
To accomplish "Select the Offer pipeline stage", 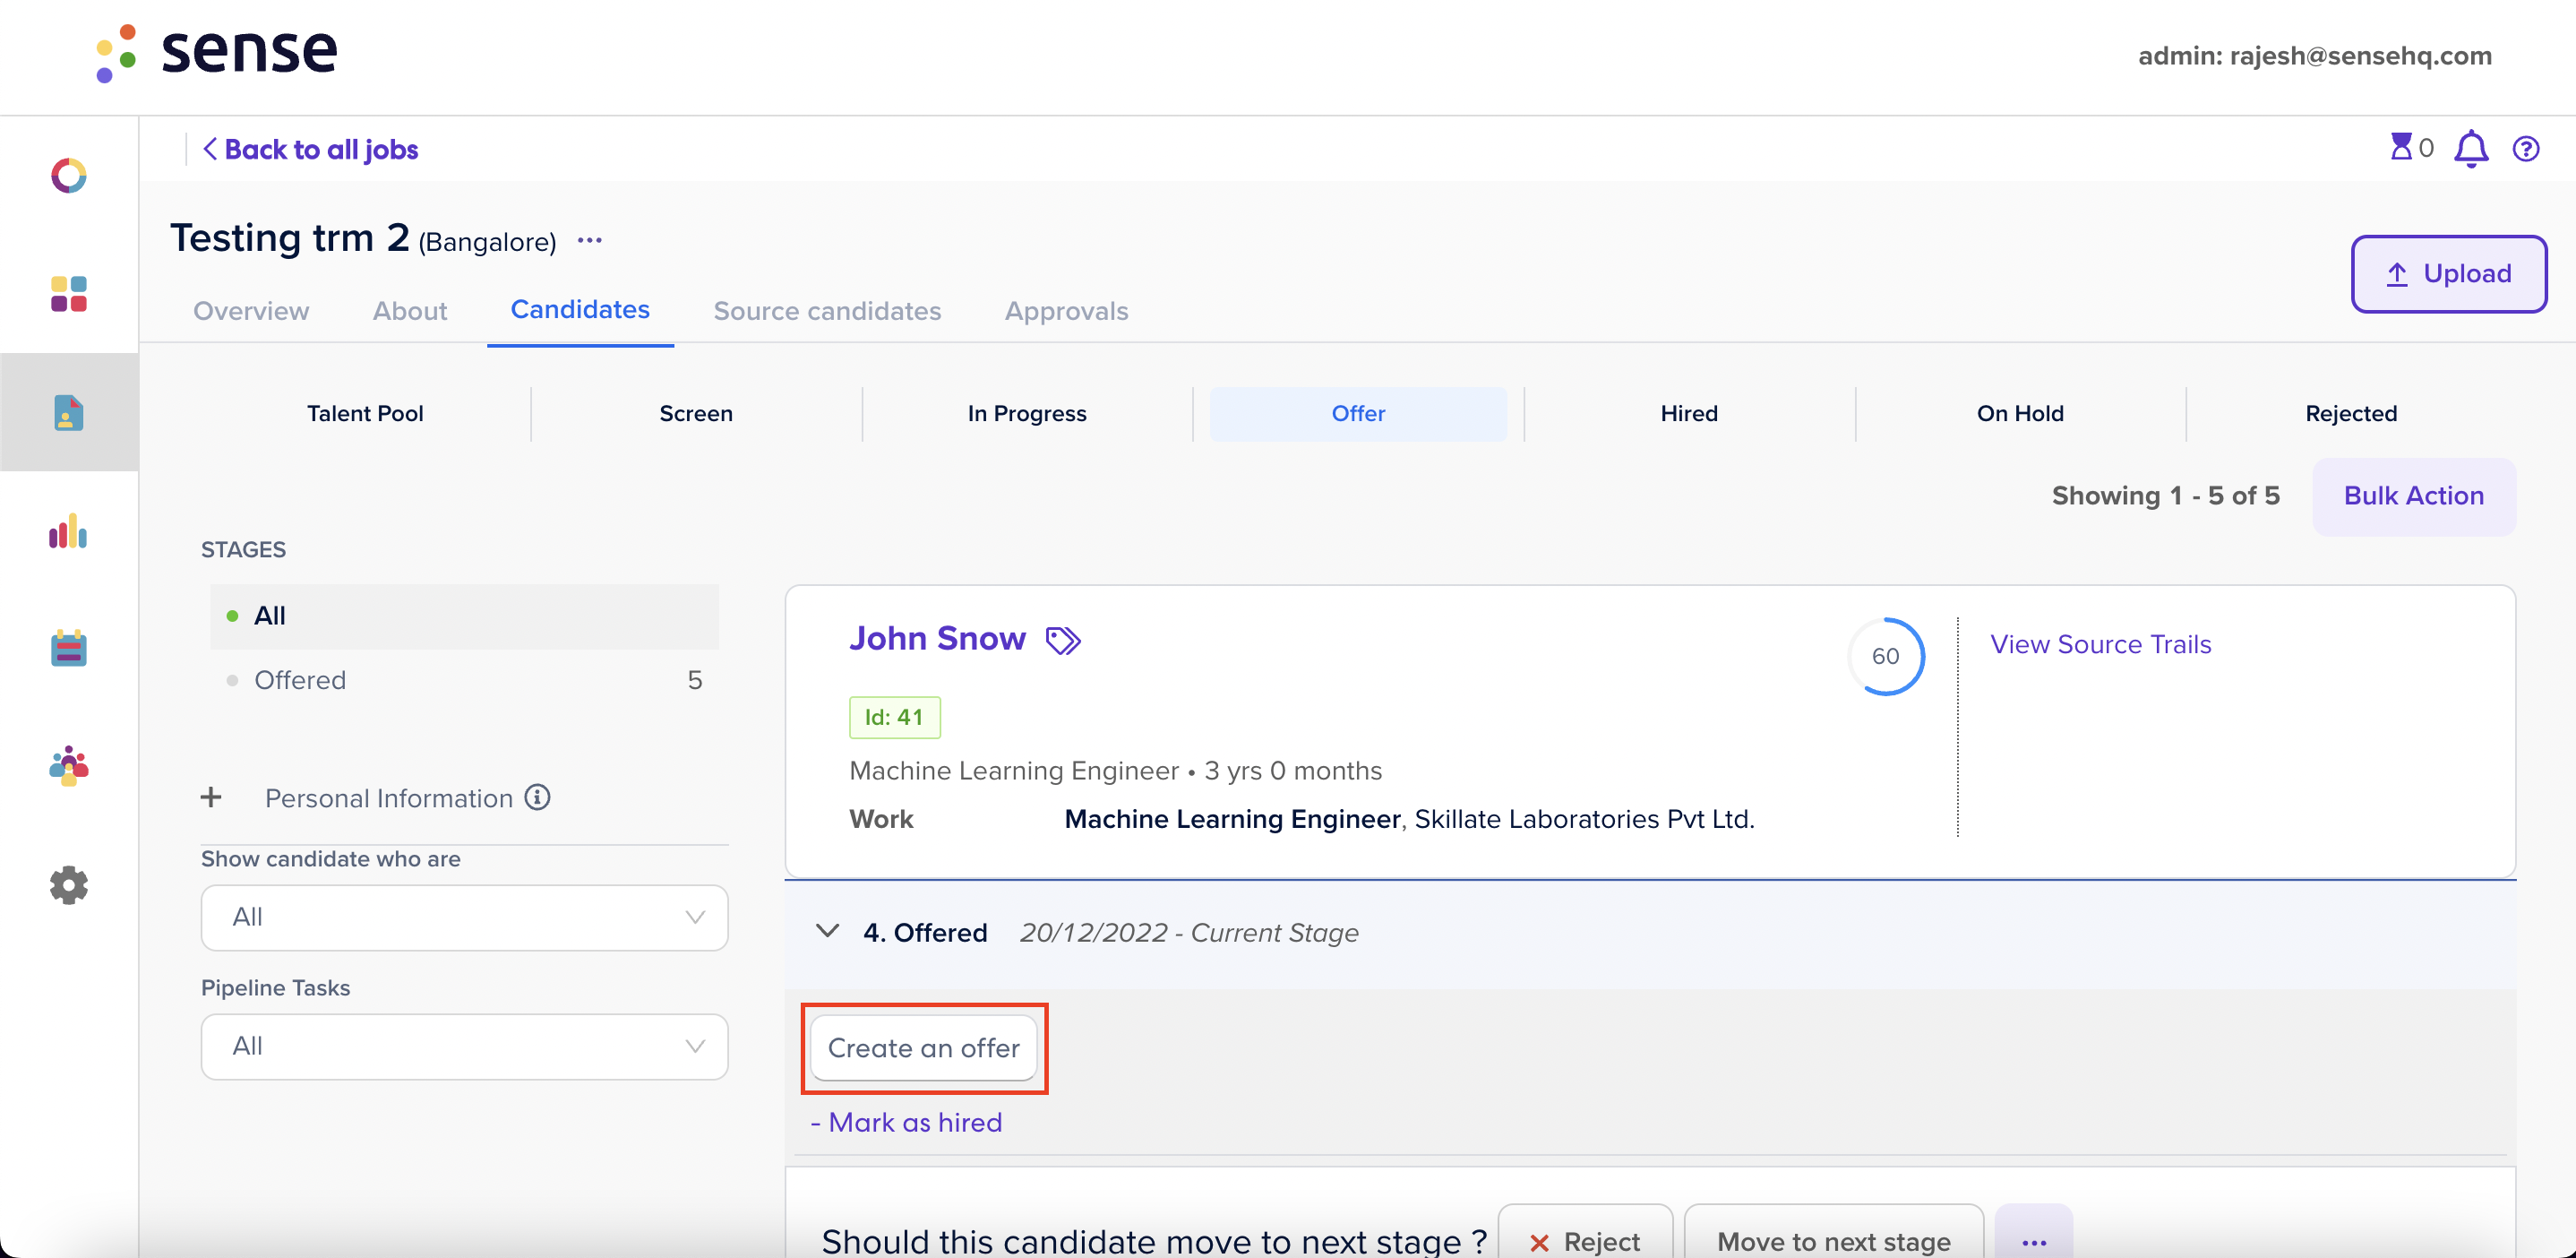I will (x=1358, y=413).
